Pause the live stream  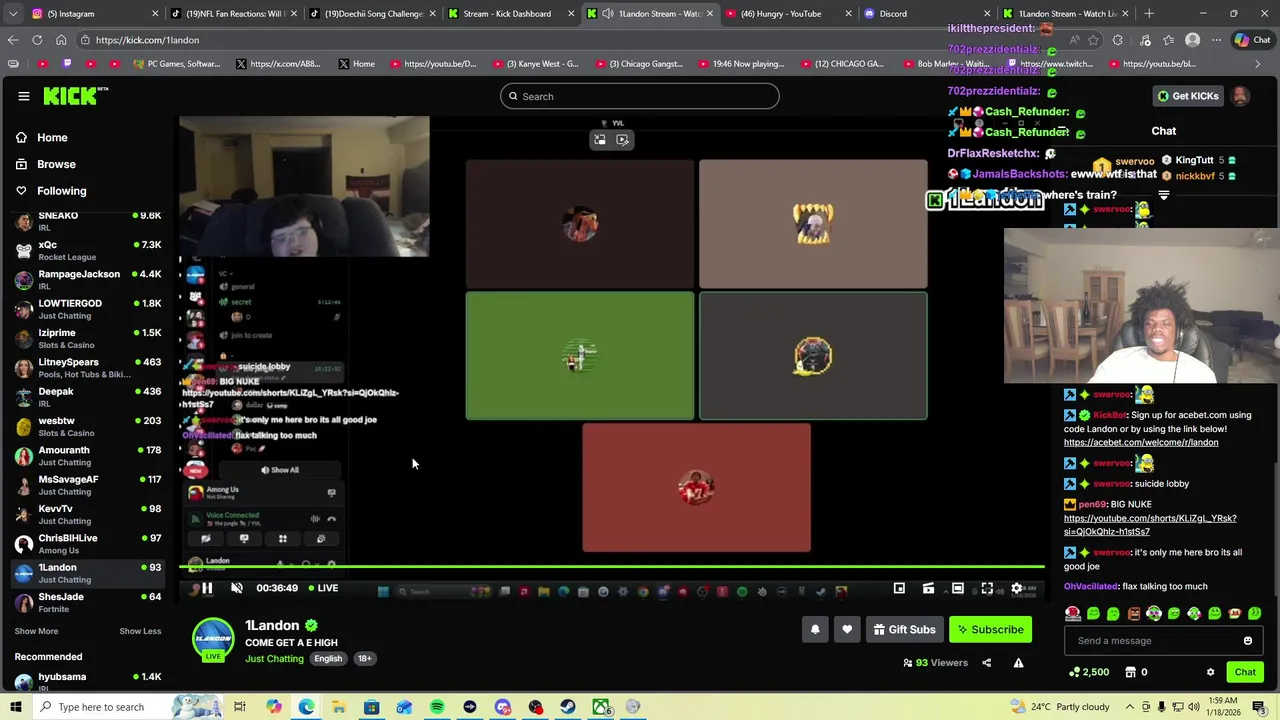pyautogui.click(x=207, y=588)
